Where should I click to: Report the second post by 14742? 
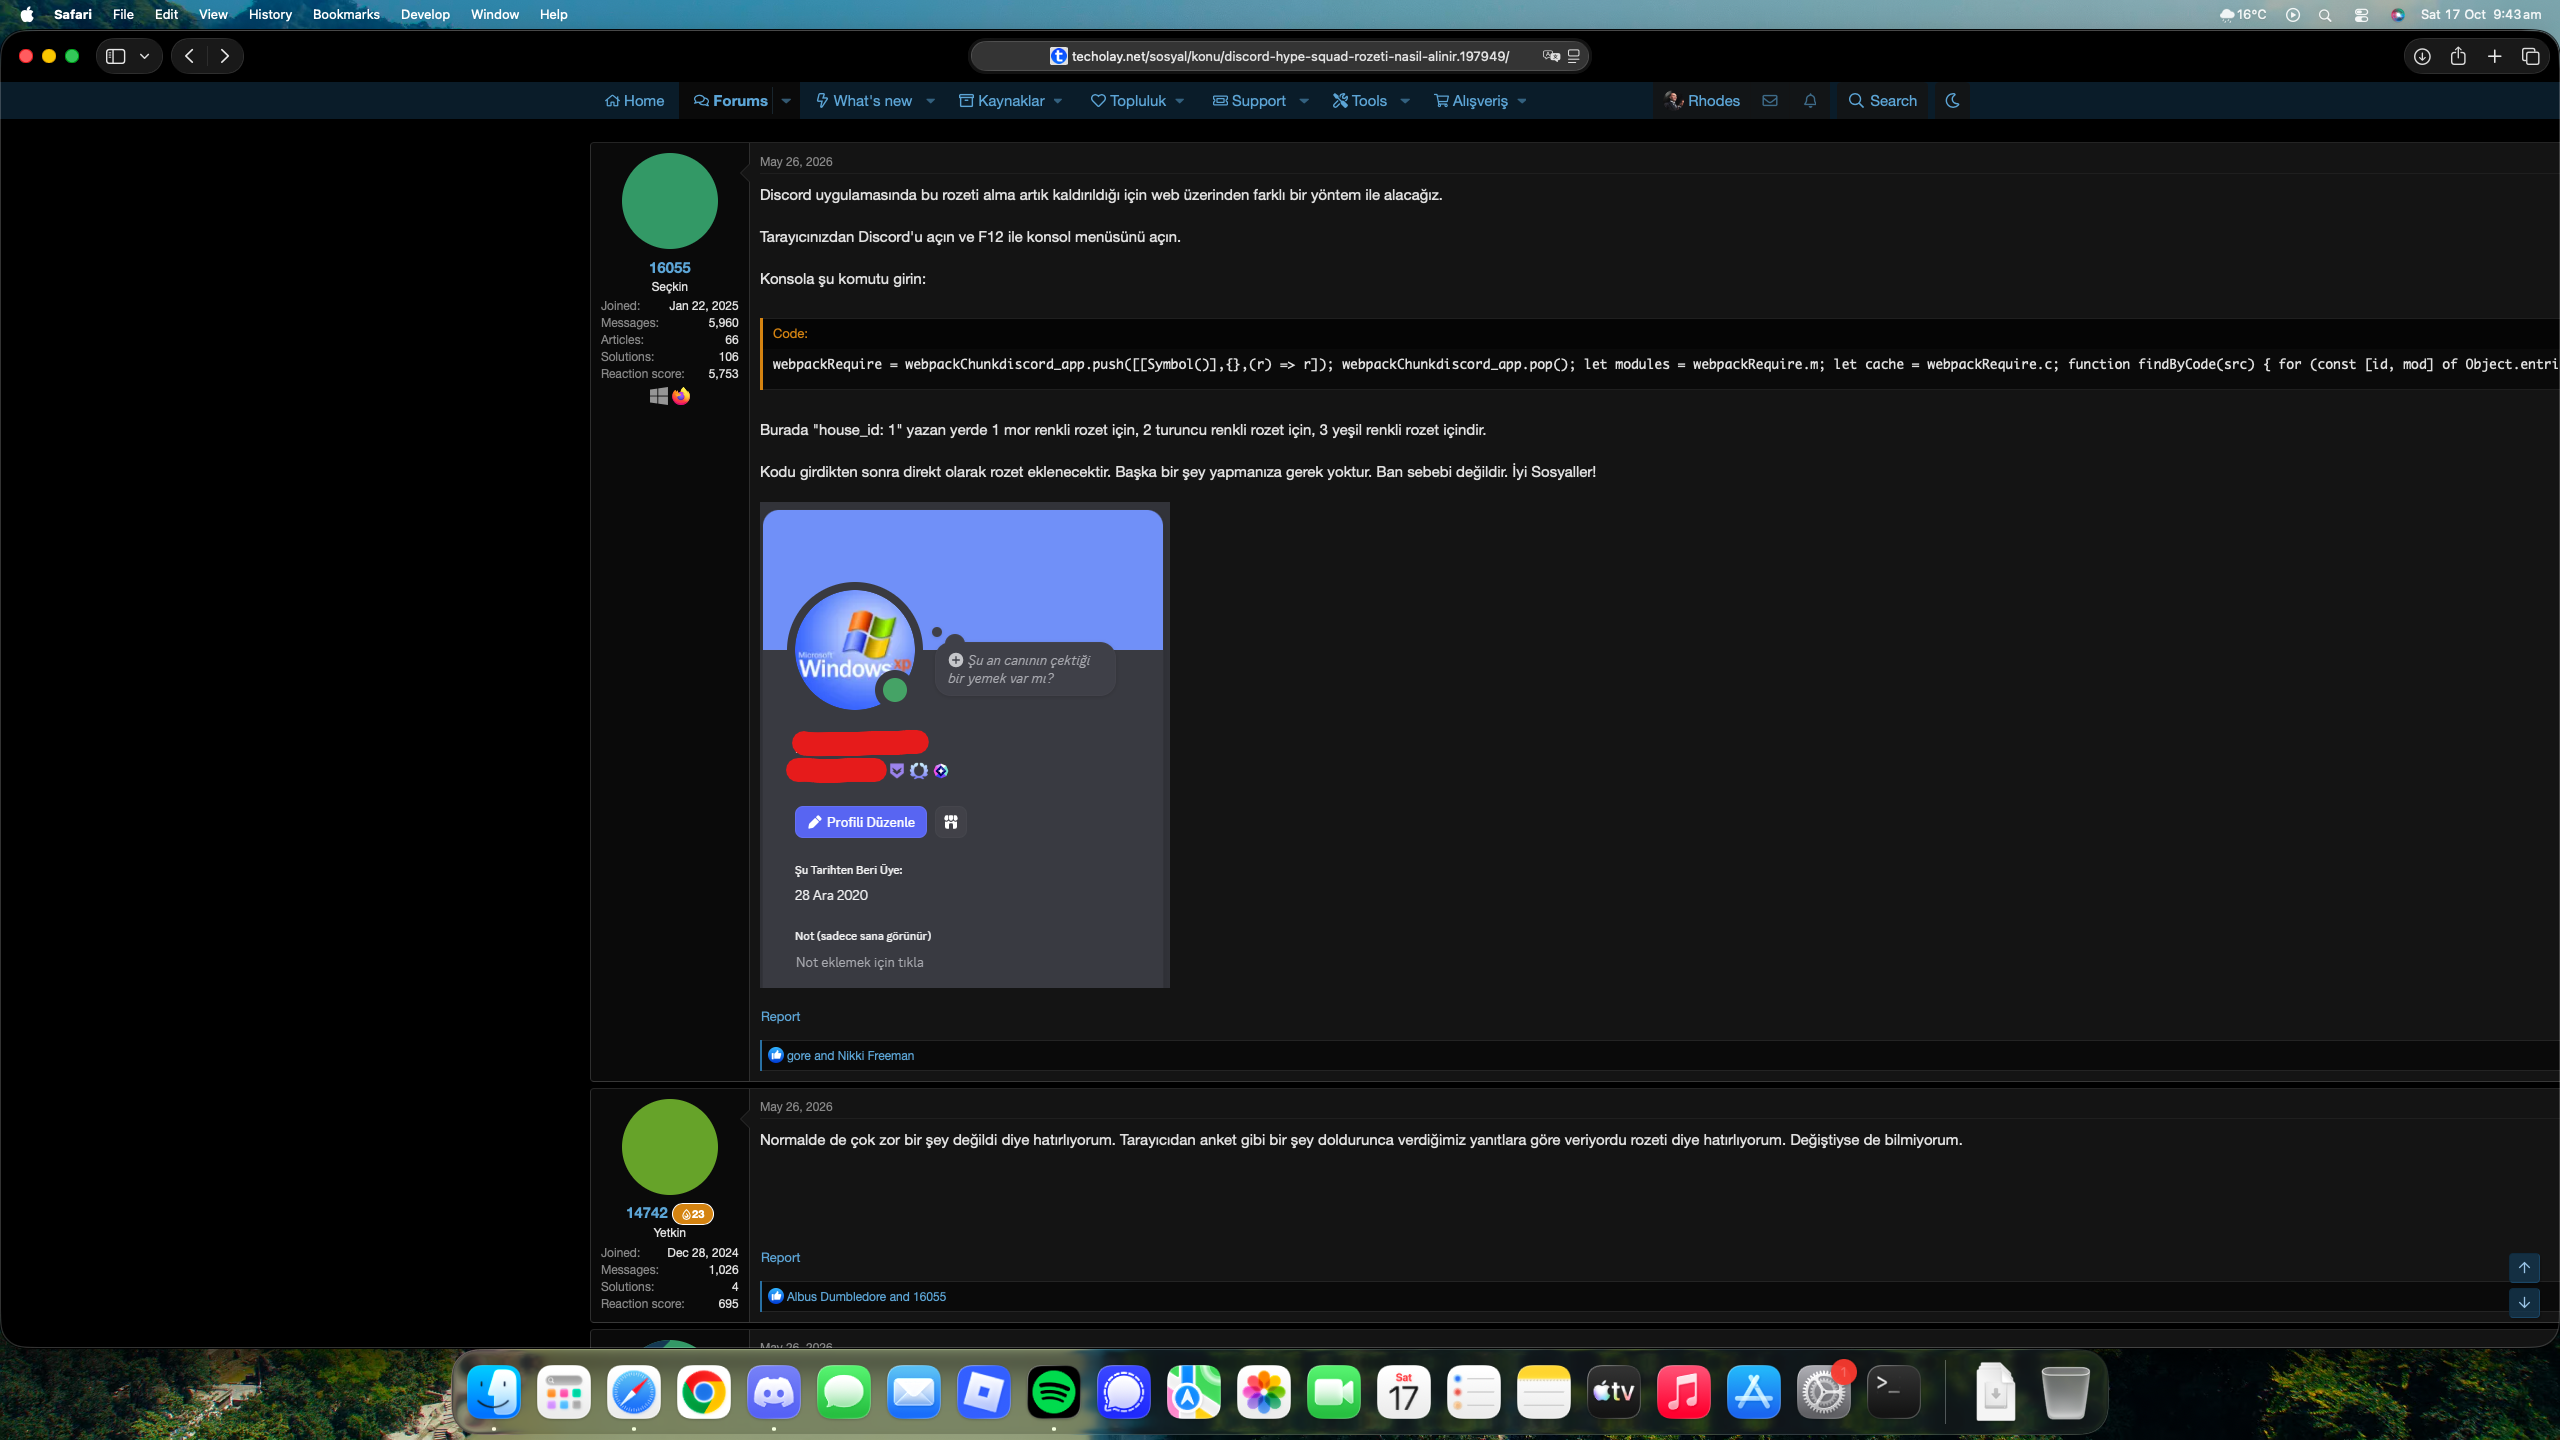(x=780, y=1257)
